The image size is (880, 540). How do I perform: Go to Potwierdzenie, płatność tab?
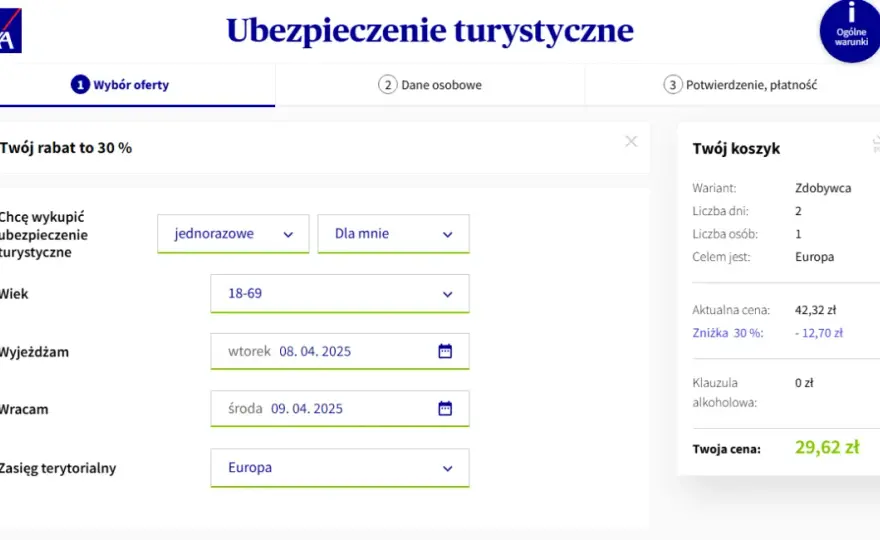[x=732, y=85]
